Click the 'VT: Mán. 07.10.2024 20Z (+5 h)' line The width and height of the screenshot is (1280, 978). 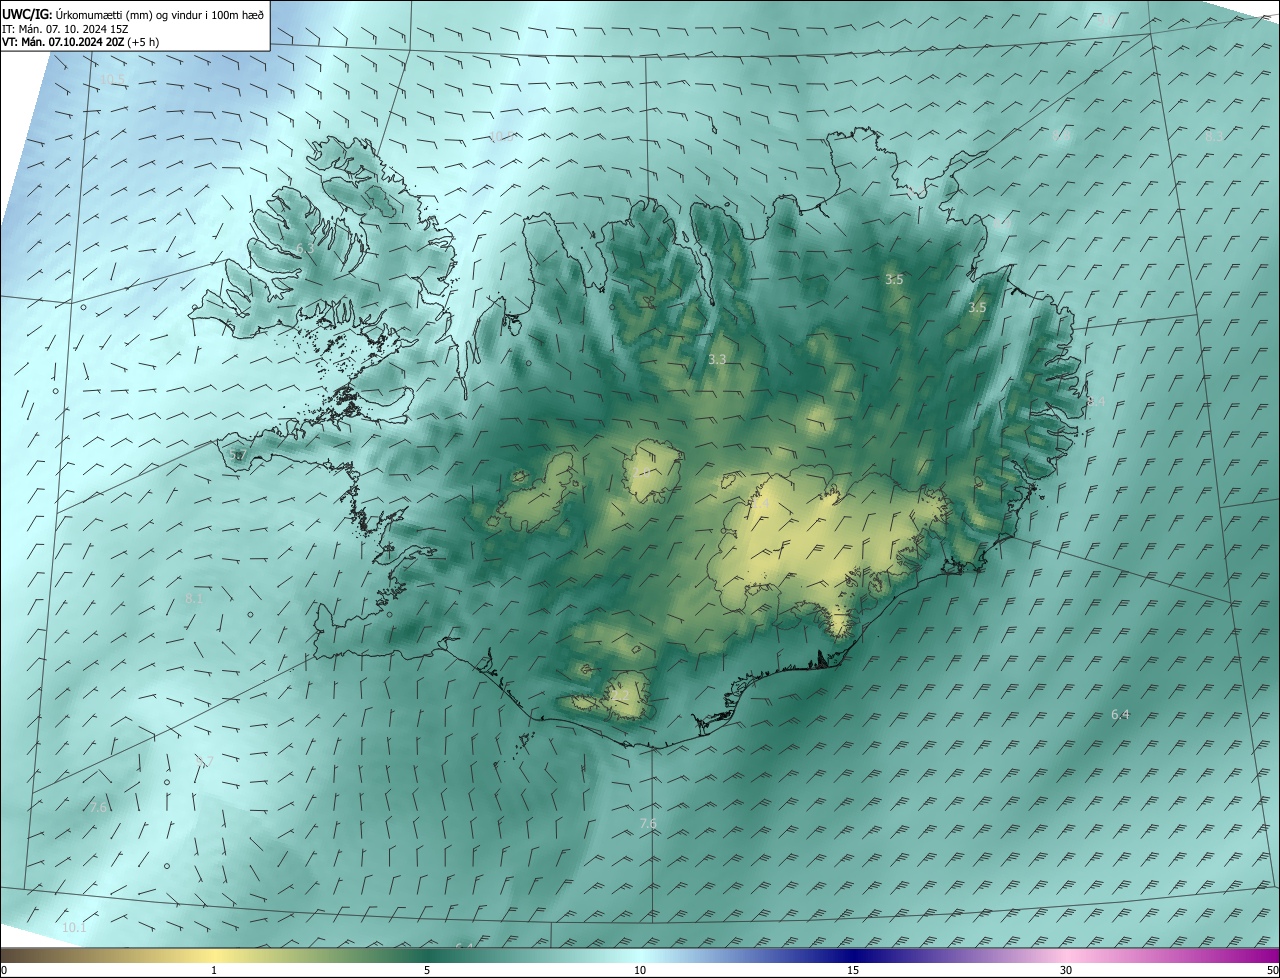(80, 42)
